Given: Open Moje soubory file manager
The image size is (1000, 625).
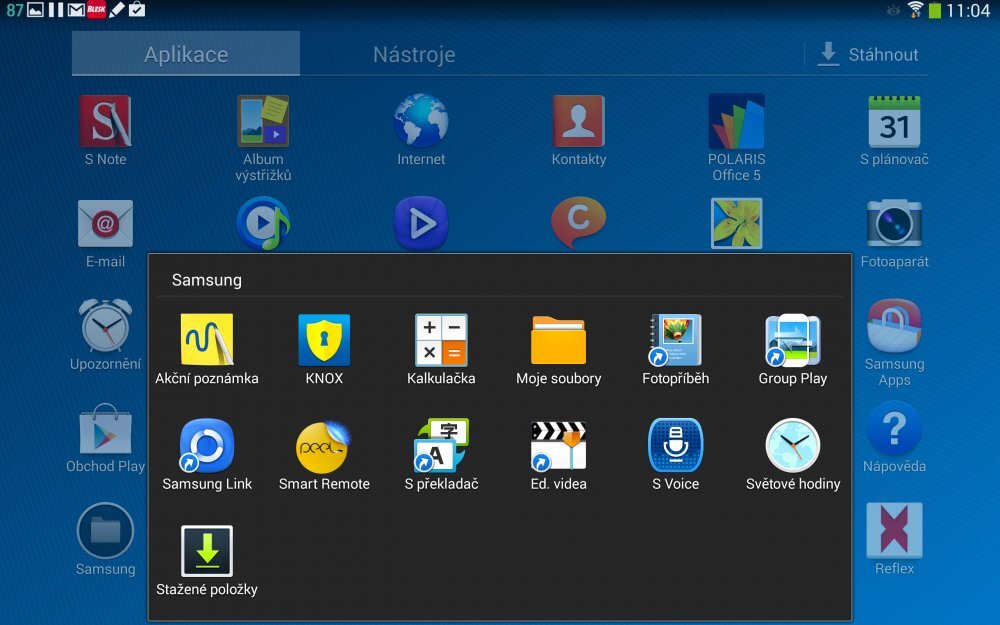Looking at the screenshot, I should 558,340.
